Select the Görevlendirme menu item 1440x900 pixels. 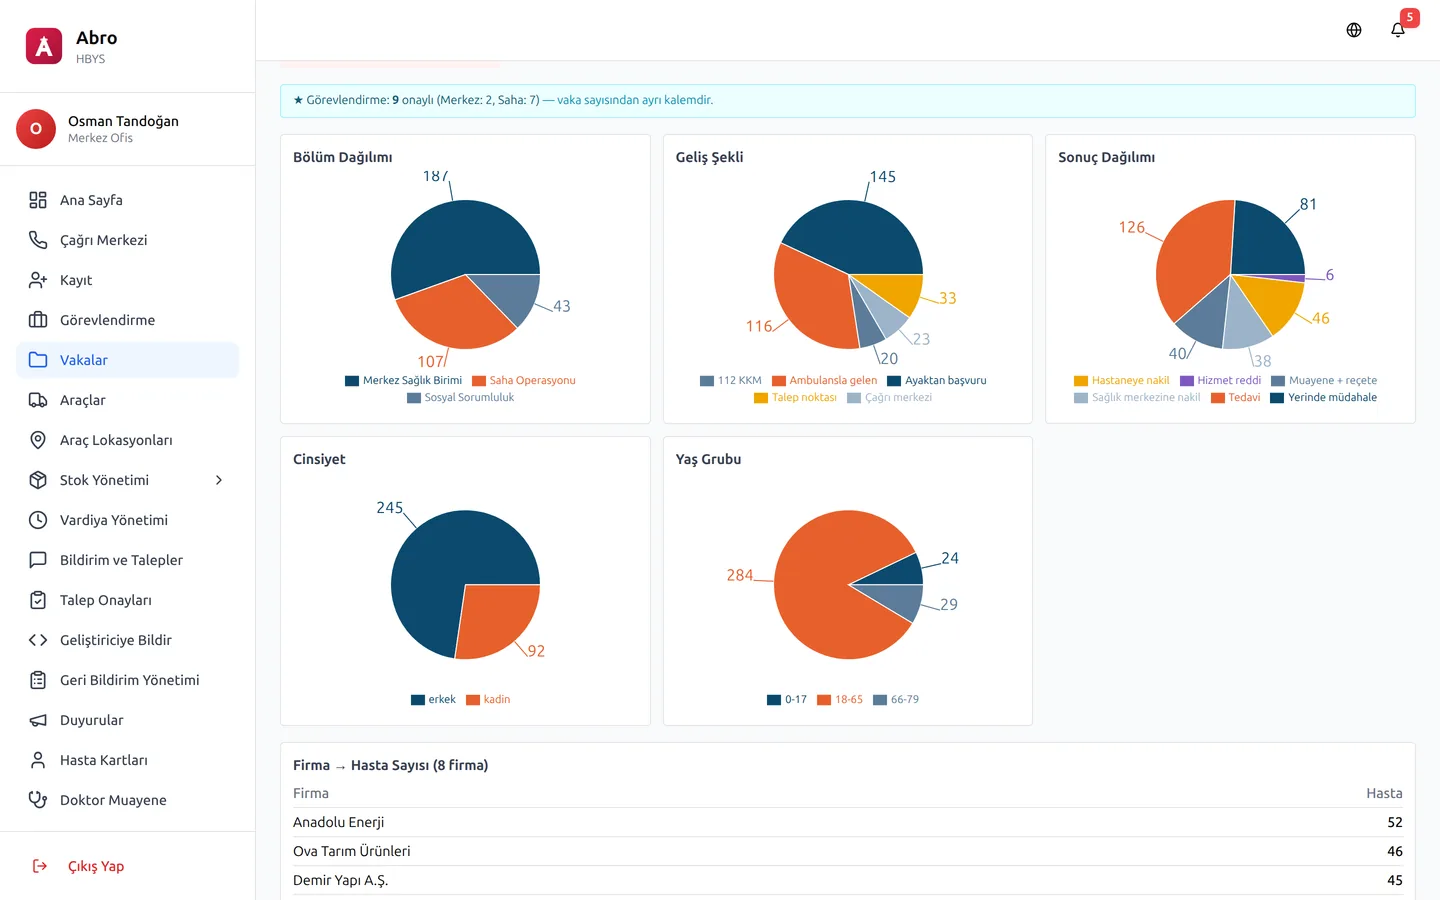coord(127,320)
